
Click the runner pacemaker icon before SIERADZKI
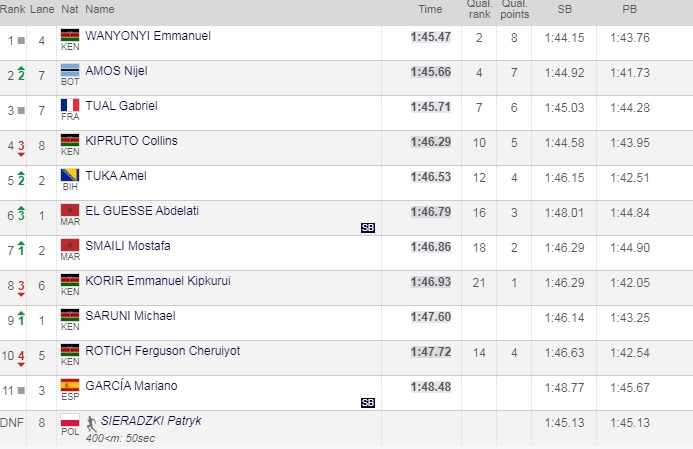pyautogui.click(x=92, y=421)
